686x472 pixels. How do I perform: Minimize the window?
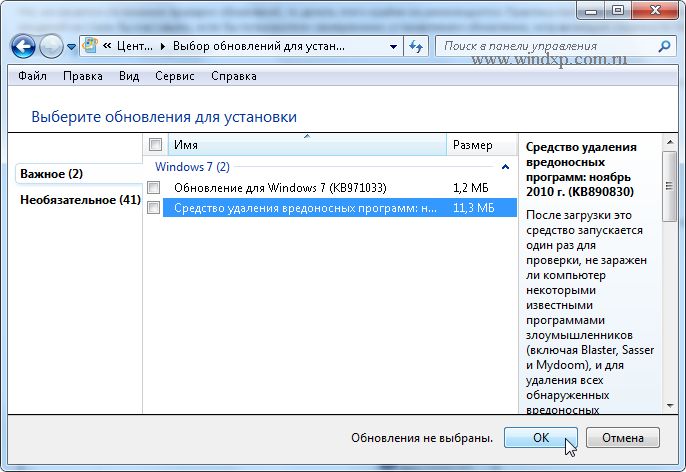(x=591, y=10)
